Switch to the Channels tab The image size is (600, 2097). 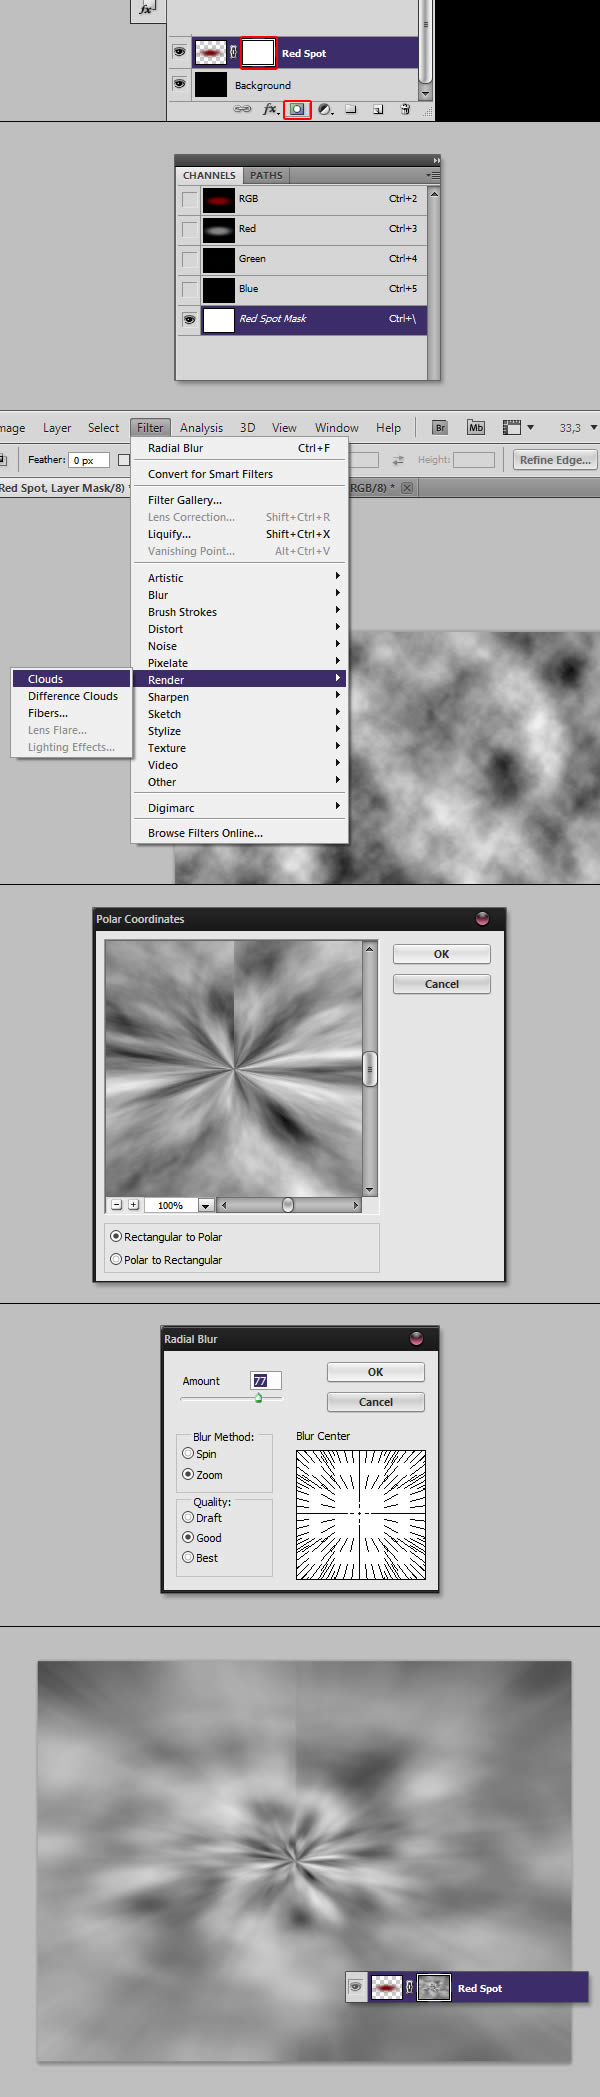point(209,175)
